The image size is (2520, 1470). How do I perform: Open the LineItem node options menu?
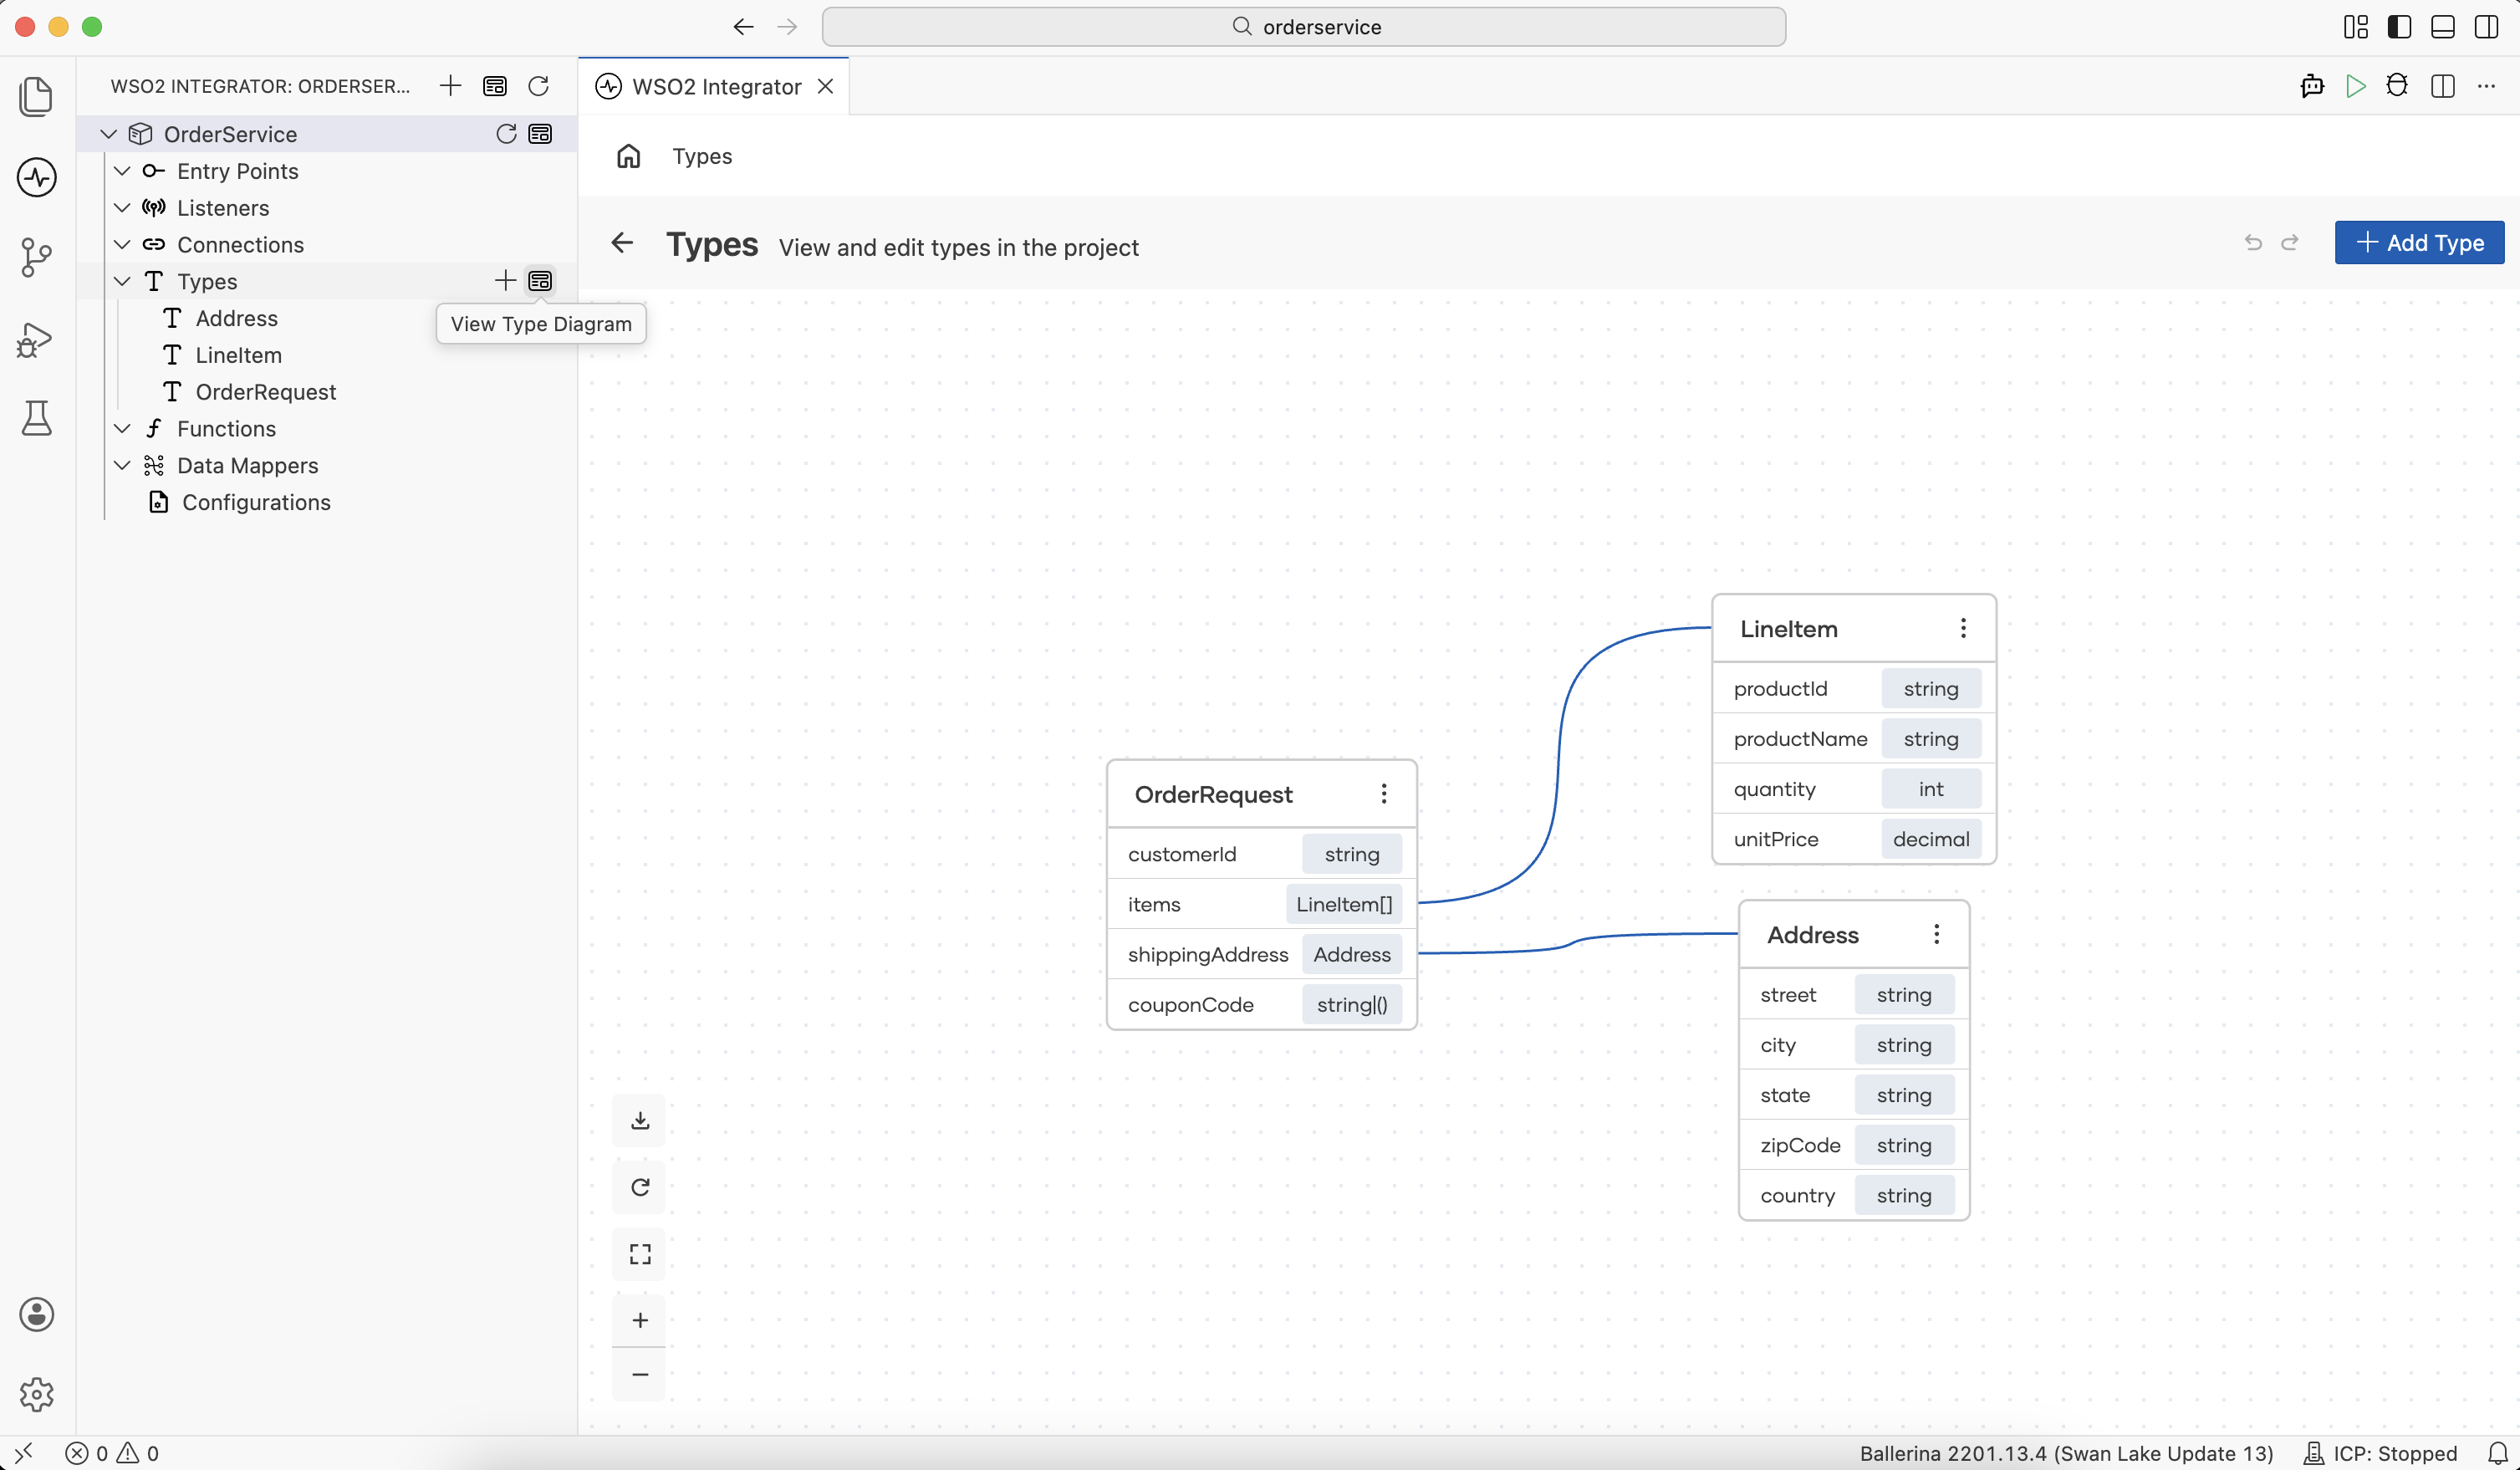coord(1963,628)
